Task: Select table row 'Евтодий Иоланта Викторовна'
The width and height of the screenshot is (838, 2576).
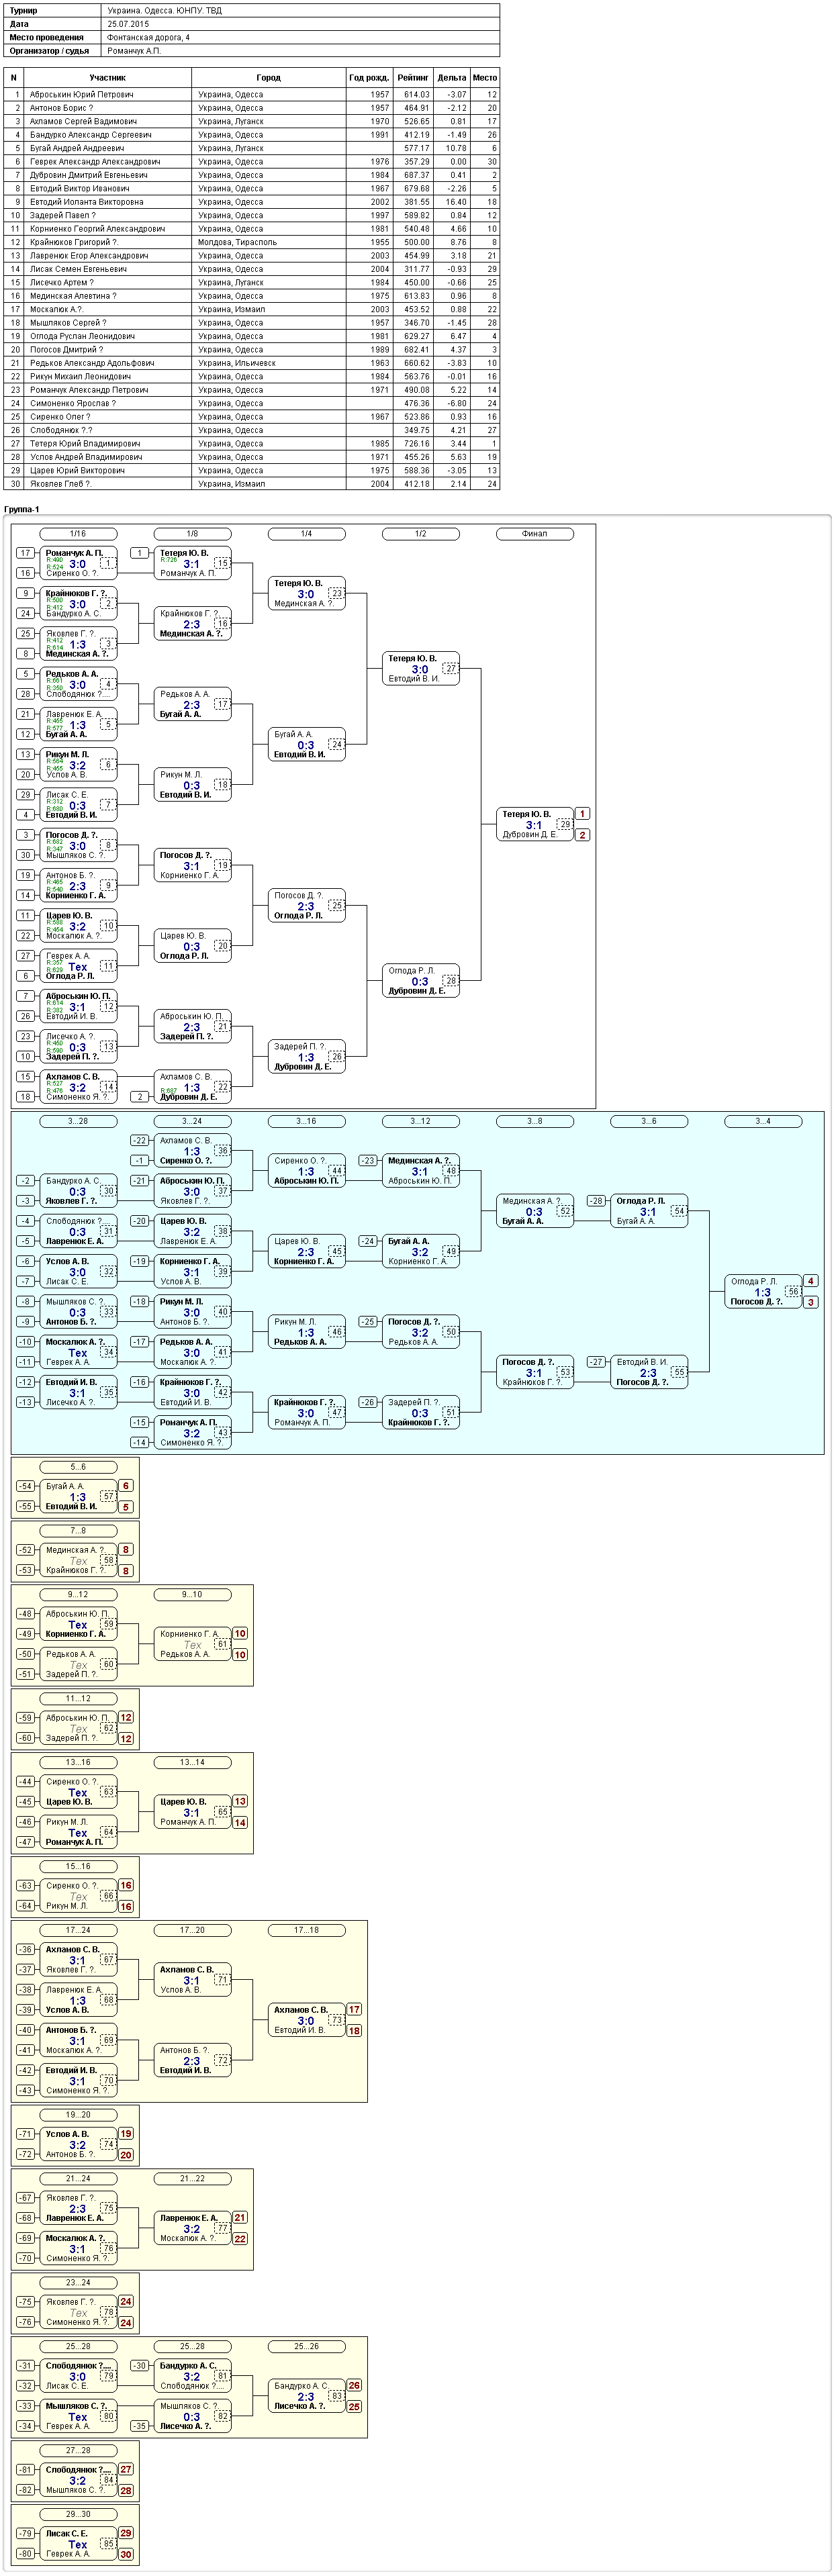Action: (252, 202)
